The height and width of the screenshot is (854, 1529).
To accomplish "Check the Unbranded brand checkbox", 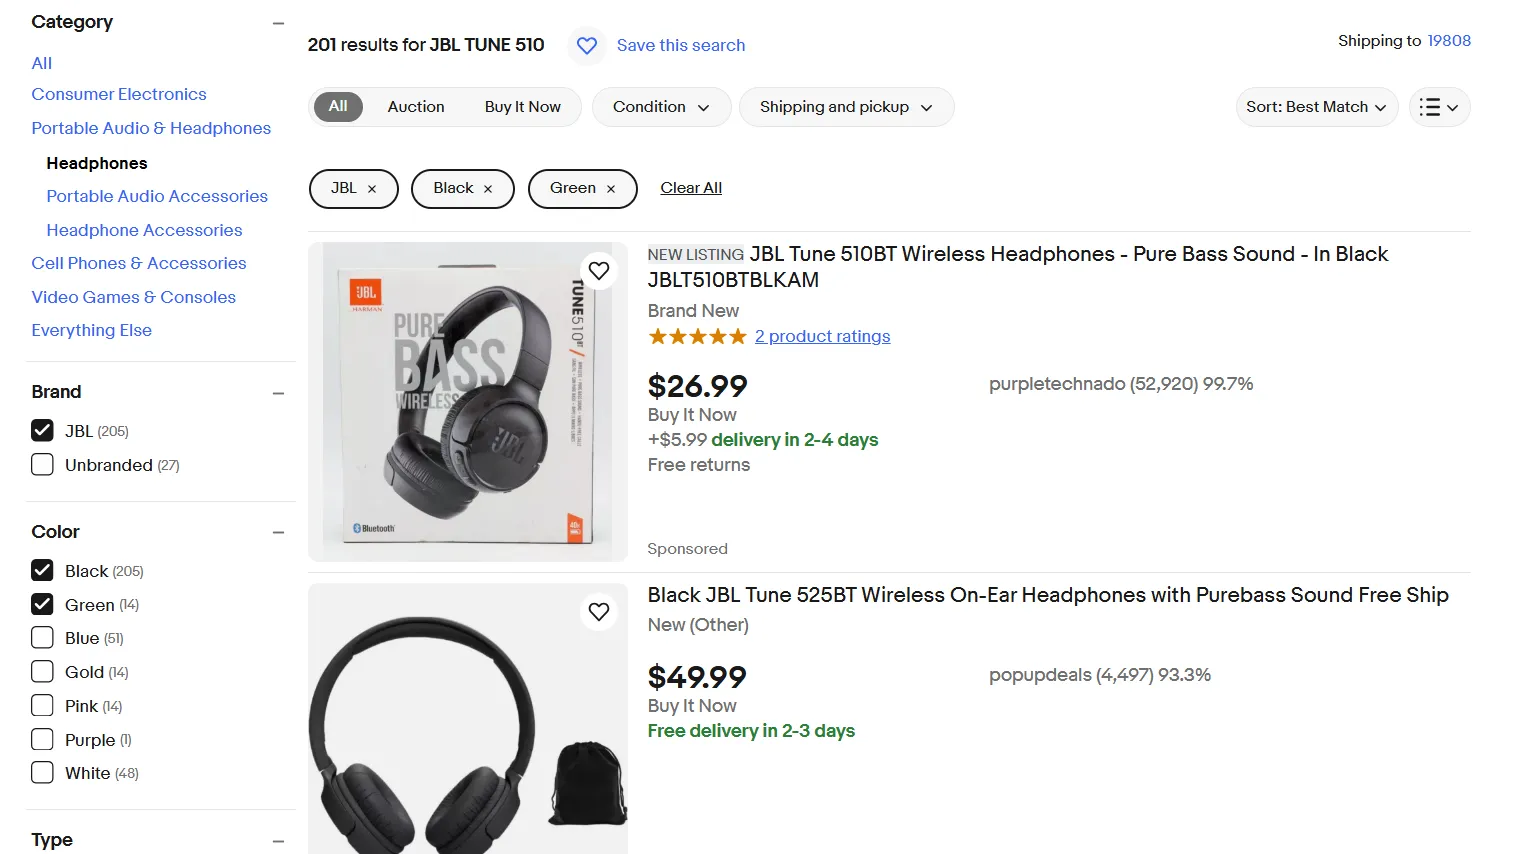I will pyautogui.click(x=42, y=465).
